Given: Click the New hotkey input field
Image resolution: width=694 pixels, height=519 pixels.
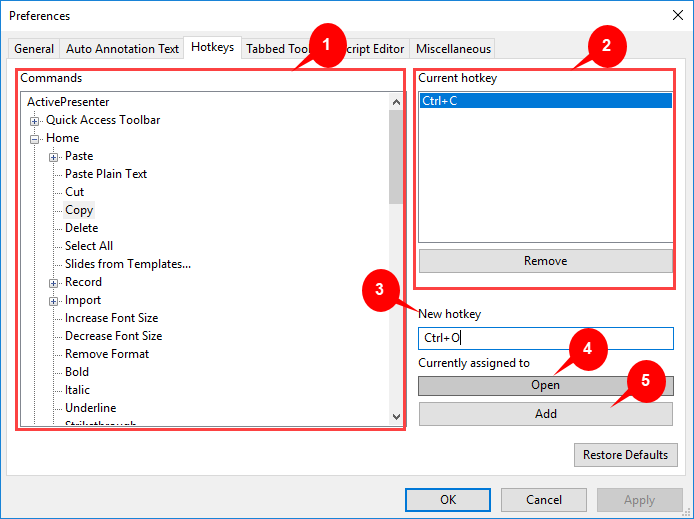Looking at the screenshot, I should tap(546, 338).
